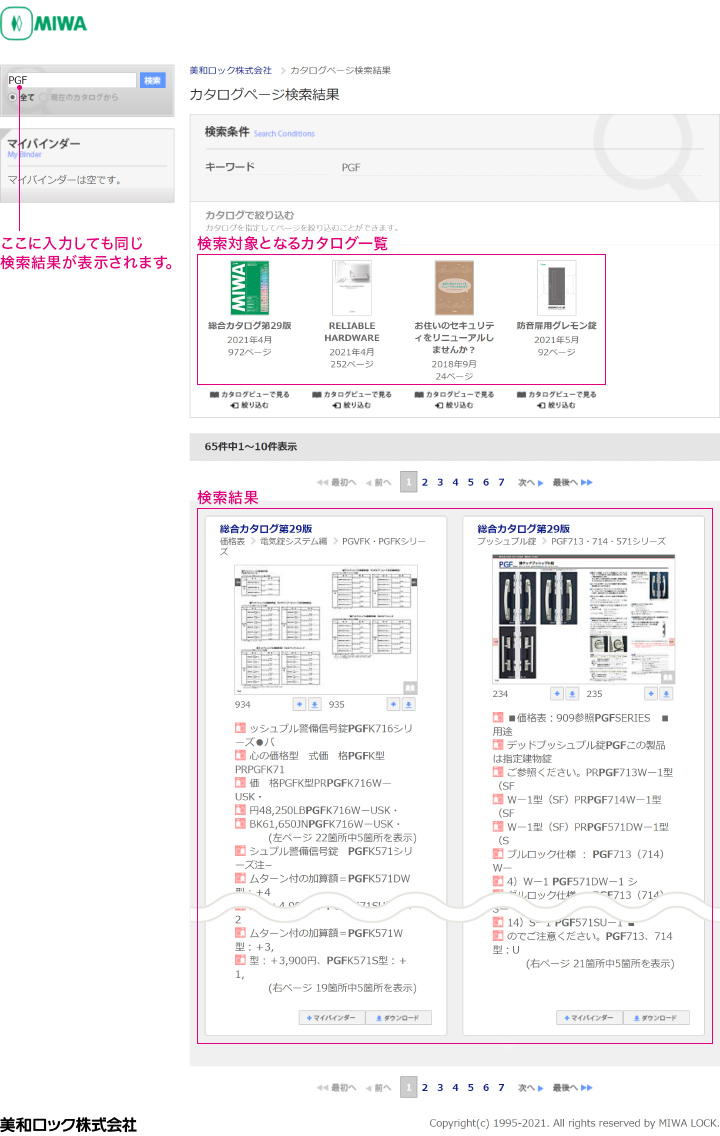Open 総合カタログ第29版 title of PGVFK・PGFKシリーズ card
Screen dimensions: 720x1136
tap(266, 528)
